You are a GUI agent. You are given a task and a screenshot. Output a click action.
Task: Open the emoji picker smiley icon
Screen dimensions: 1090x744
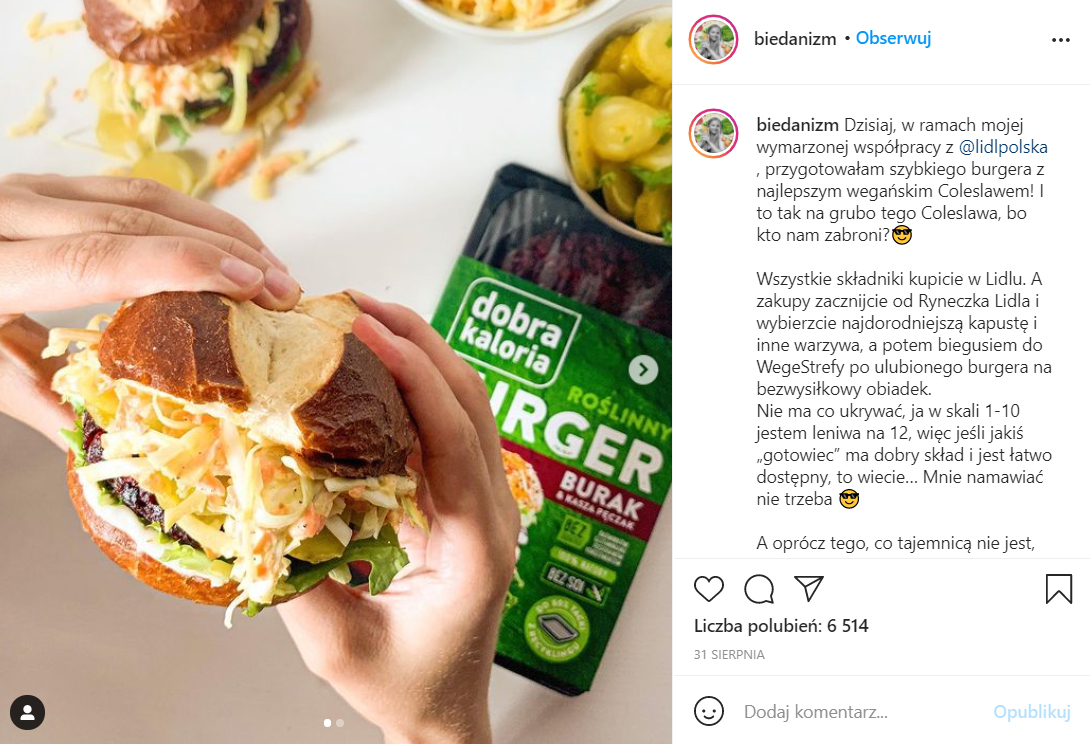708,711
